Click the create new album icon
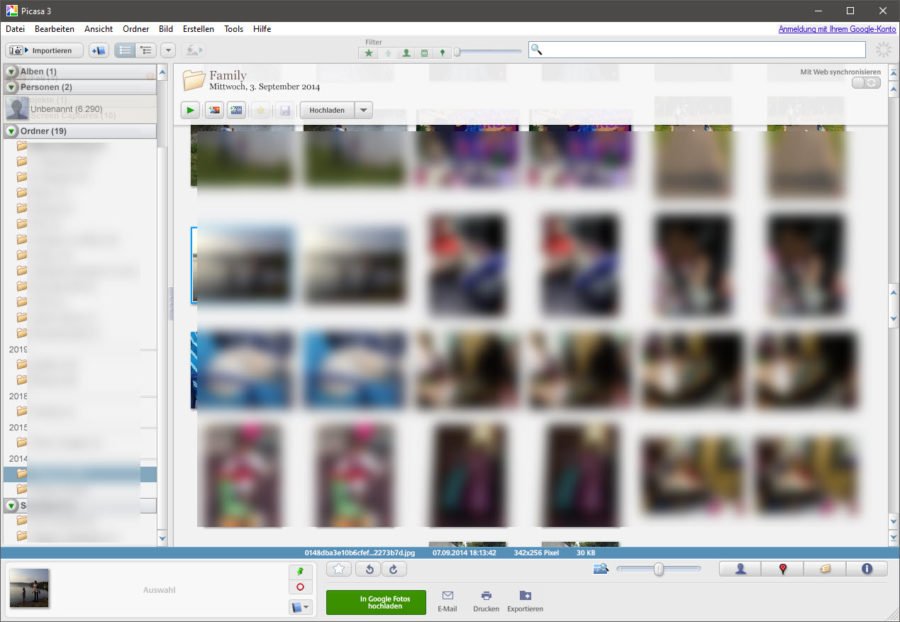 click(x=99, y=50)
